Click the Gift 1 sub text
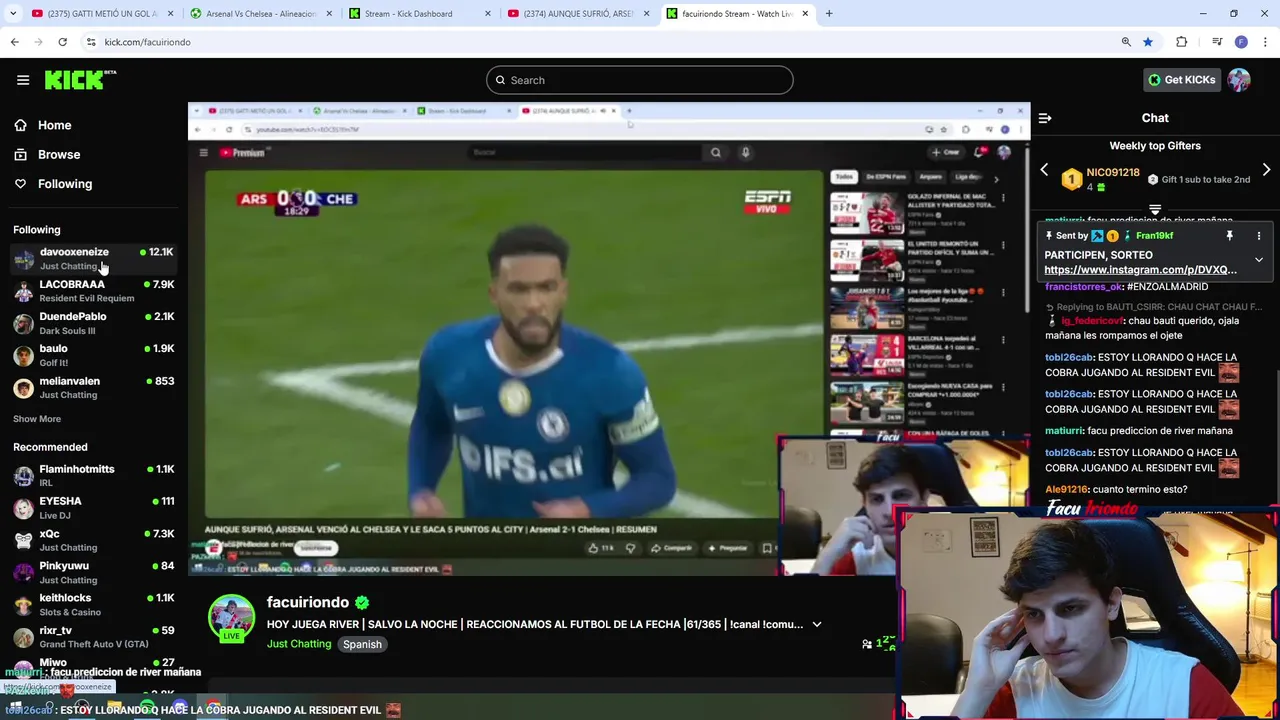1280x720 pixels. [1205, 179]
